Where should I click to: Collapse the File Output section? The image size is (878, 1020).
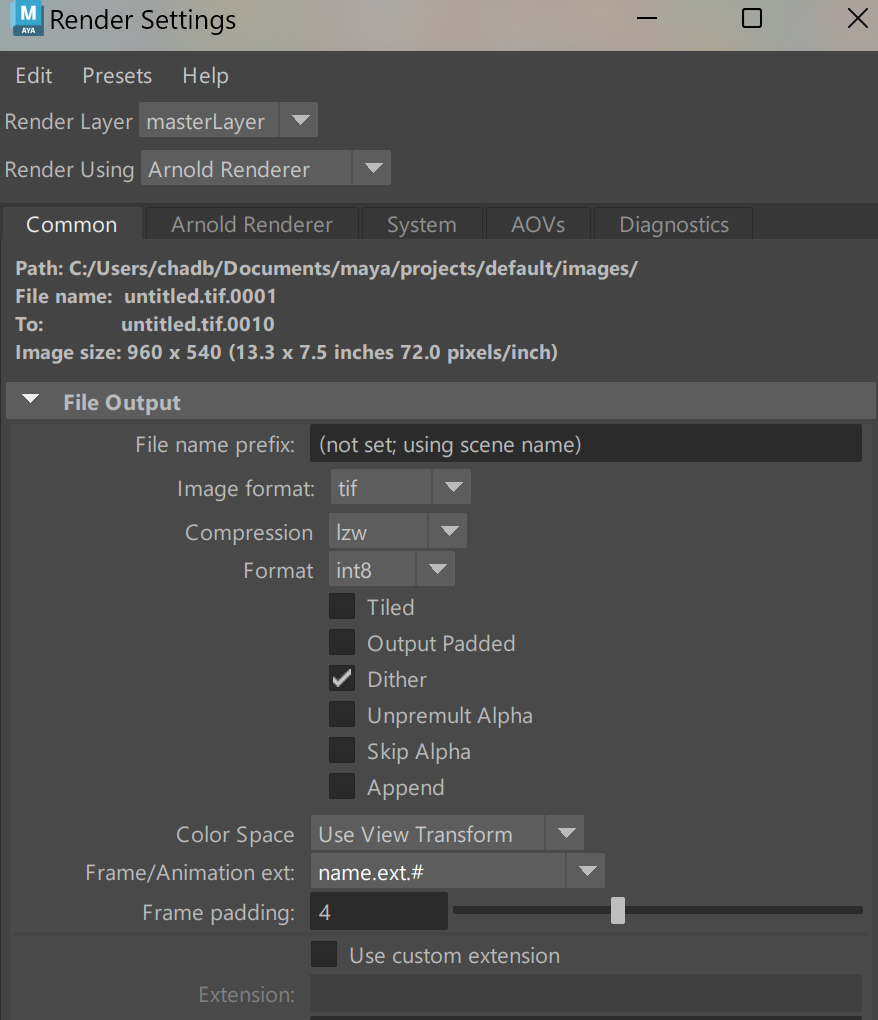[31, 402]
